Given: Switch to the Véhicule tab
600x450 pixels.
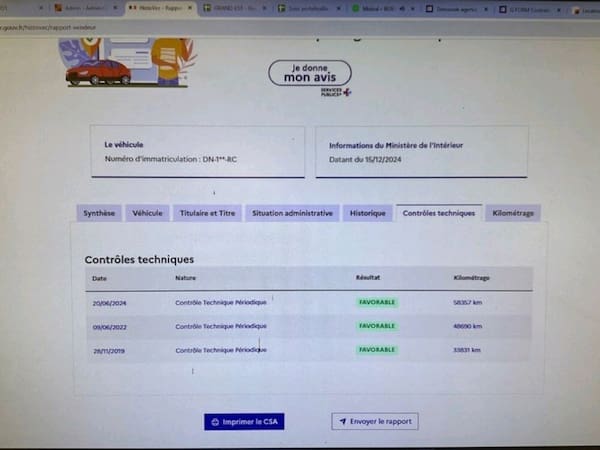Looking at the screenshot, I should pos(147,213).
